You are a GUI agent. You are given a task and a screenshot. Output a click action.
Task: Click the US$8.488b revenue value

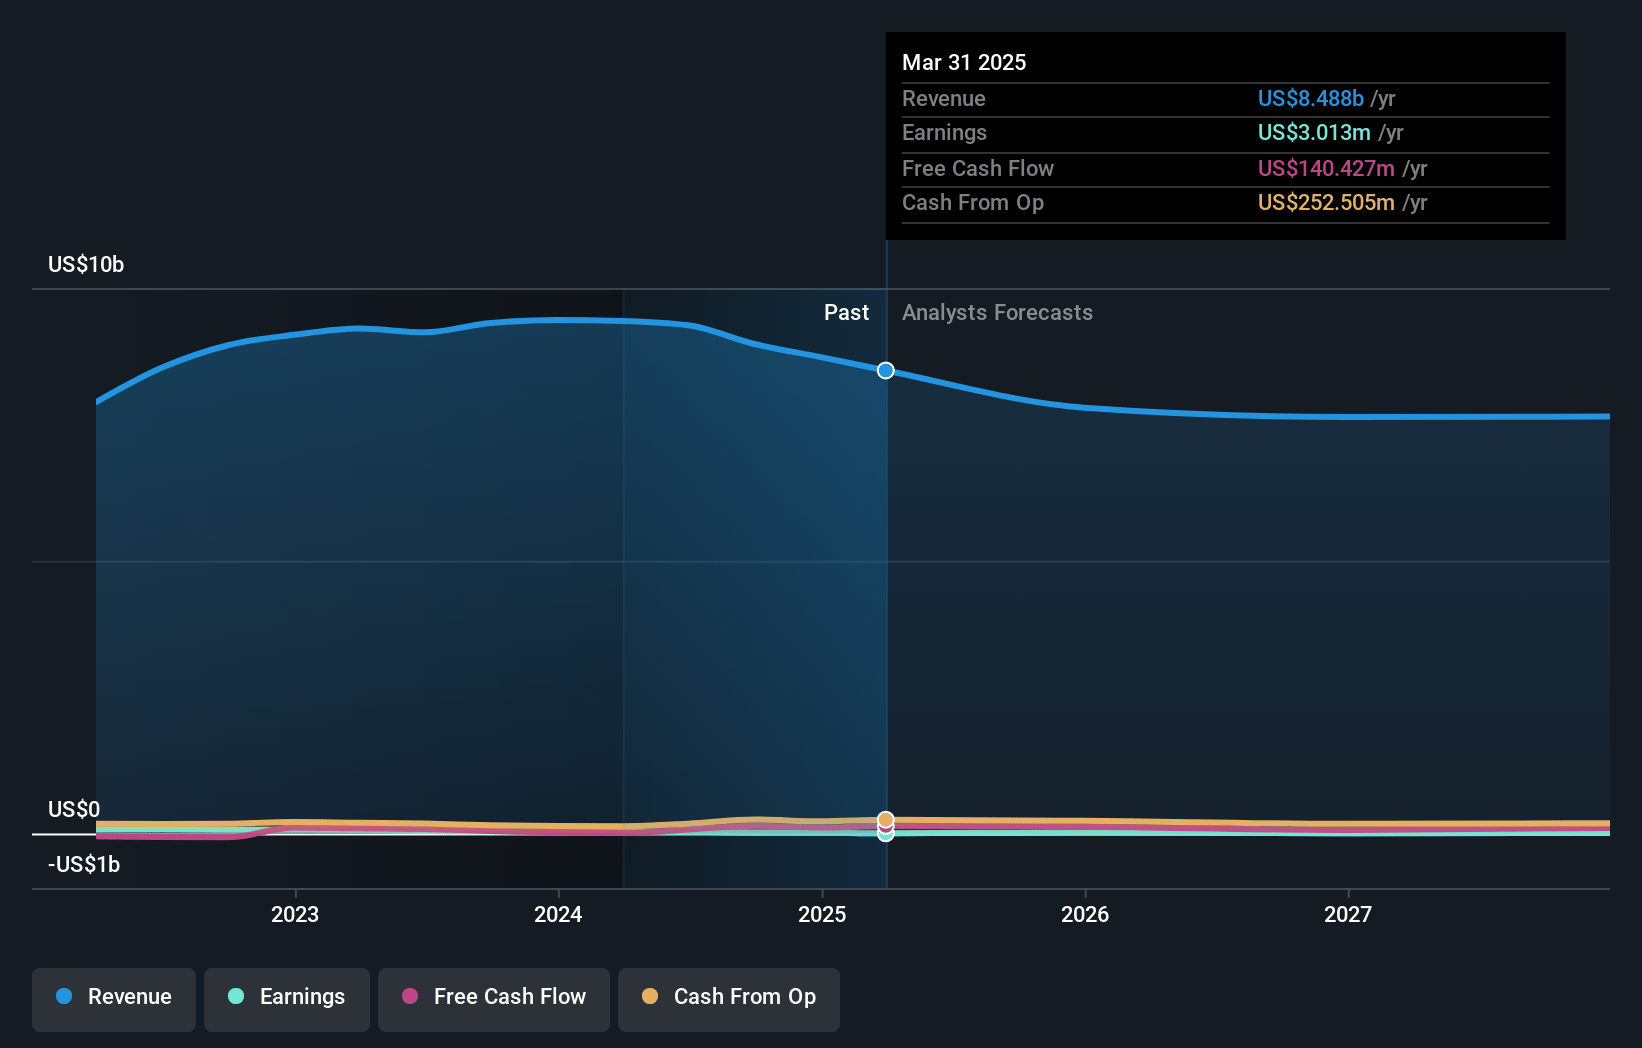pos(1310,98)
